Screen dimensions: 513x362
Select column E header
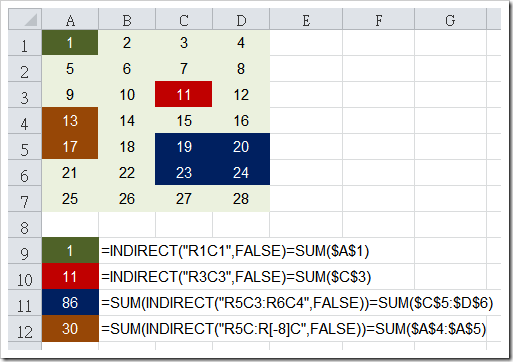pyautogui.click(x=306, y=19)
